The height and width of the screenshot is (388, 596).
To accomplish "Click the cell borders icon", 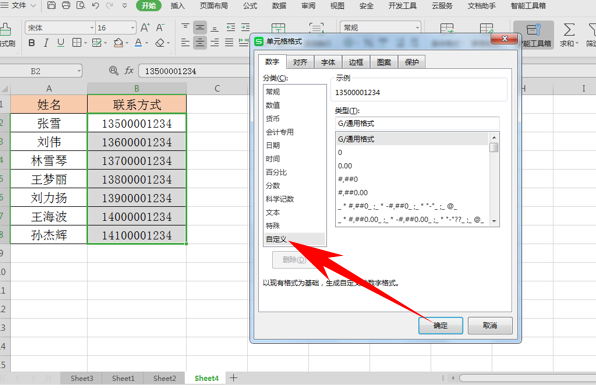I will (76, 43).
